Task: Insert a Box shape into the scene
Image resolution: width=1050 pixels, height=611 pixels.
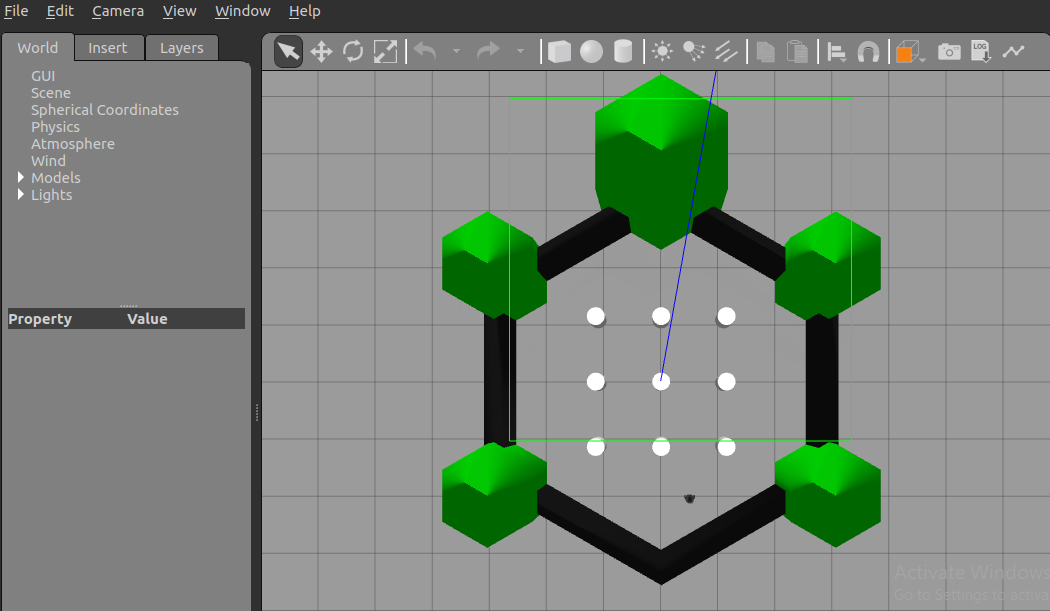Action: [x=559, y=50]
